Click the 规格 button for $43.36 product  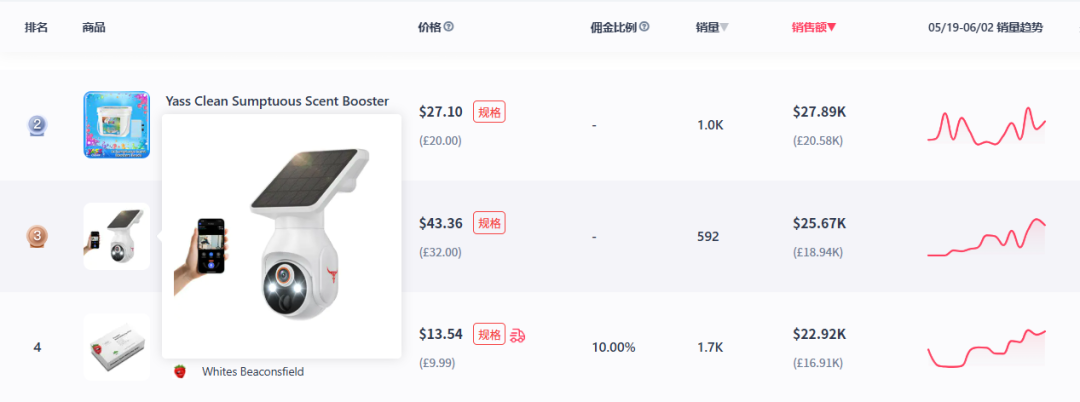tap(489, 223)
